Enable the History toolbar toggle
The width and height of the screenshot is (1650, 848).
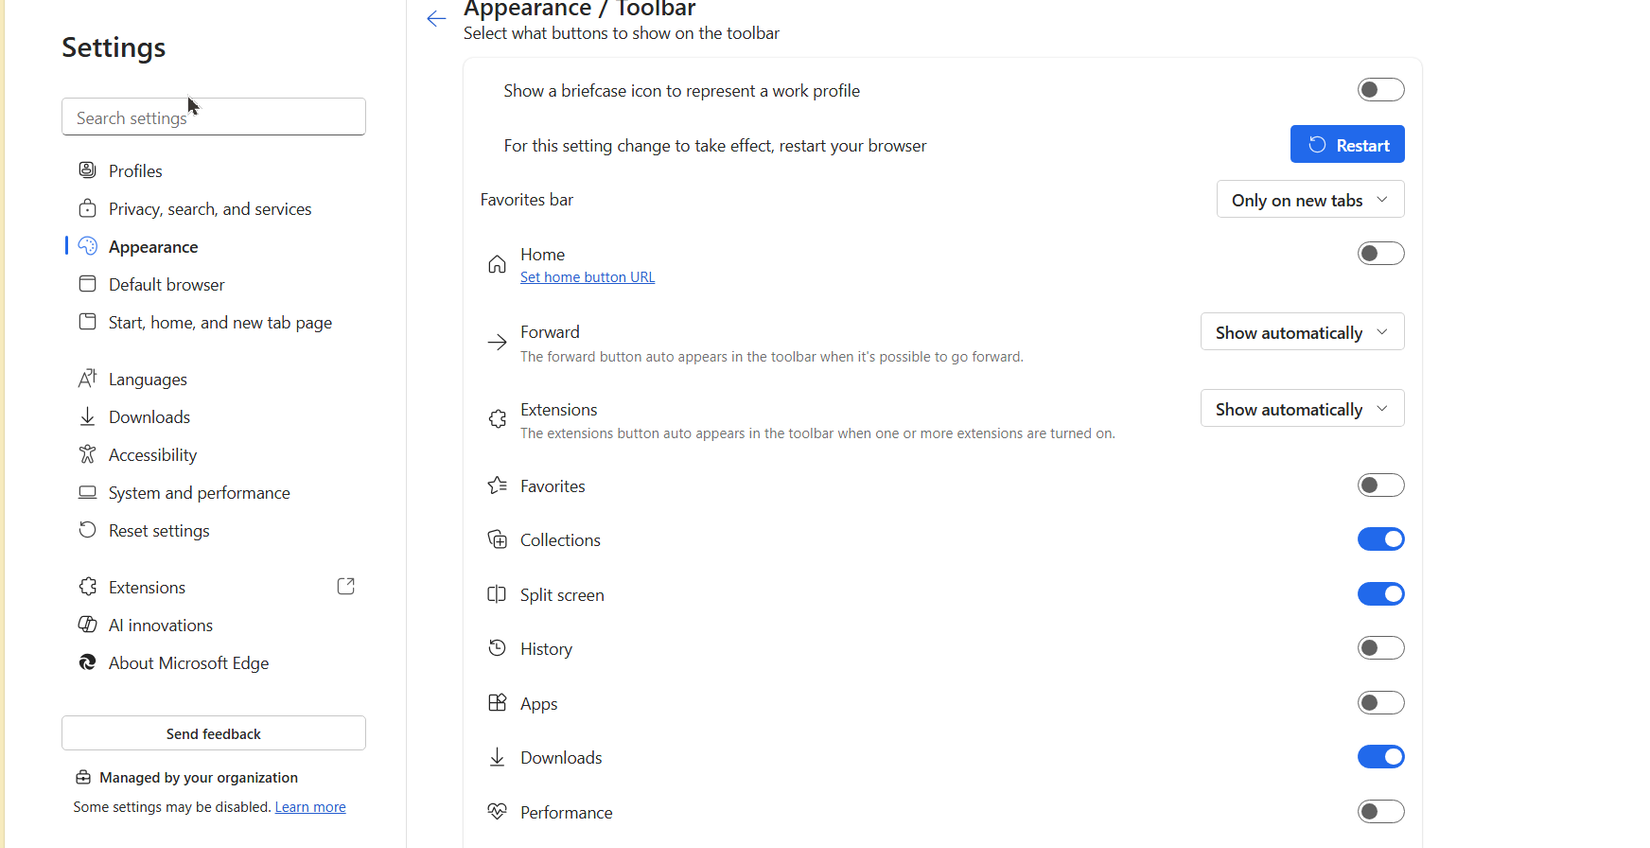pos(1380,647)
